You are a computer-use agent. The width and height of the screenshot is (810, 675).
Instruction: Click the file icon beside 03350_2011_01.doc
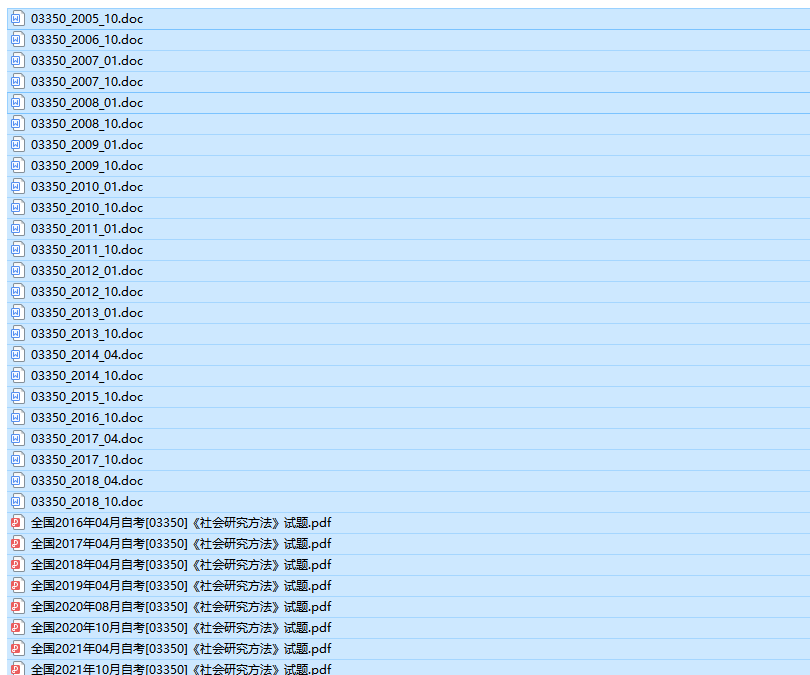coord(18,229)
